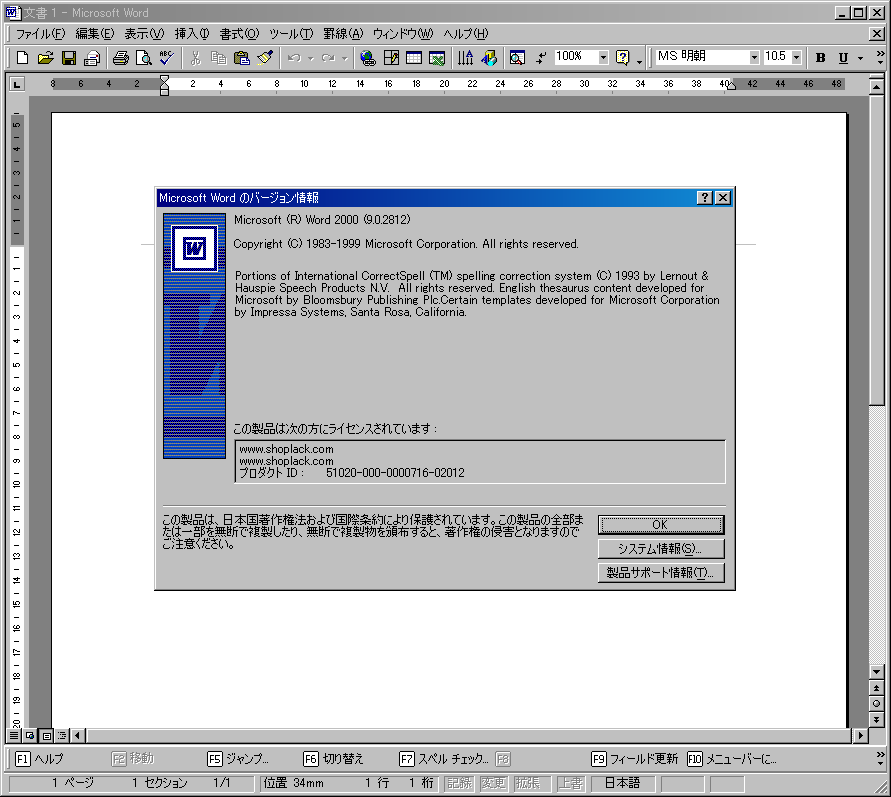This screenshot has height=797, width=891.
Task: Click the New Blank Document icon
Action: [22, 58]
